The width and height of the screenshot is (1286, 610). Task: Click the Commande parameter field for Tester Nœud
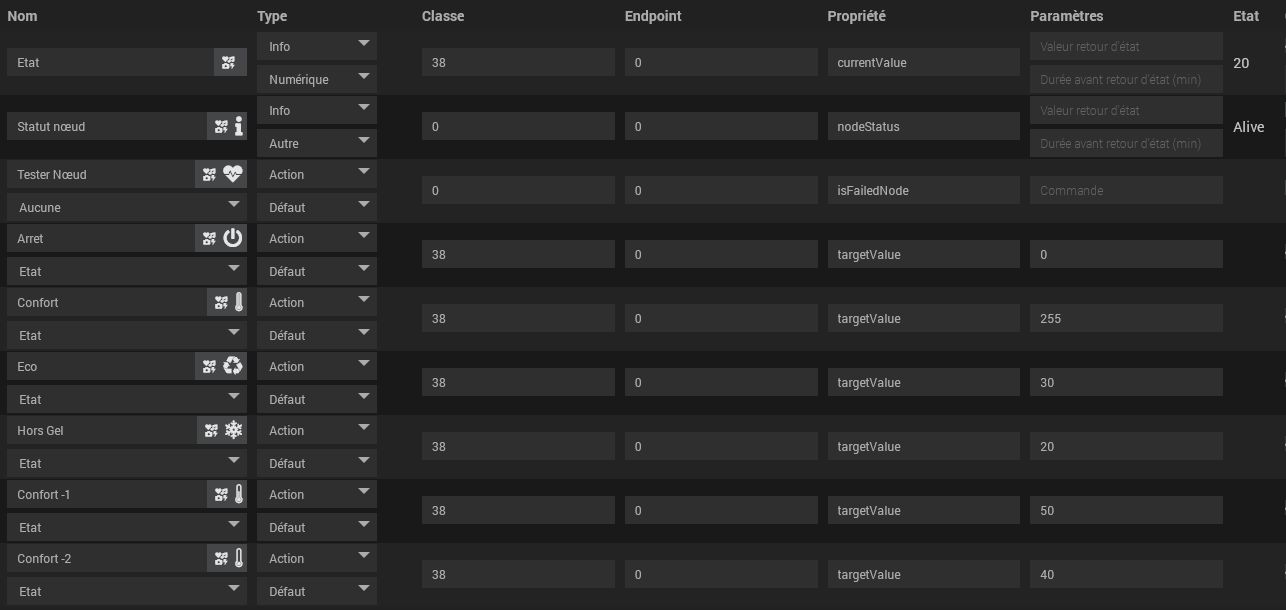pyautogui.click(x=1126, y=190)
